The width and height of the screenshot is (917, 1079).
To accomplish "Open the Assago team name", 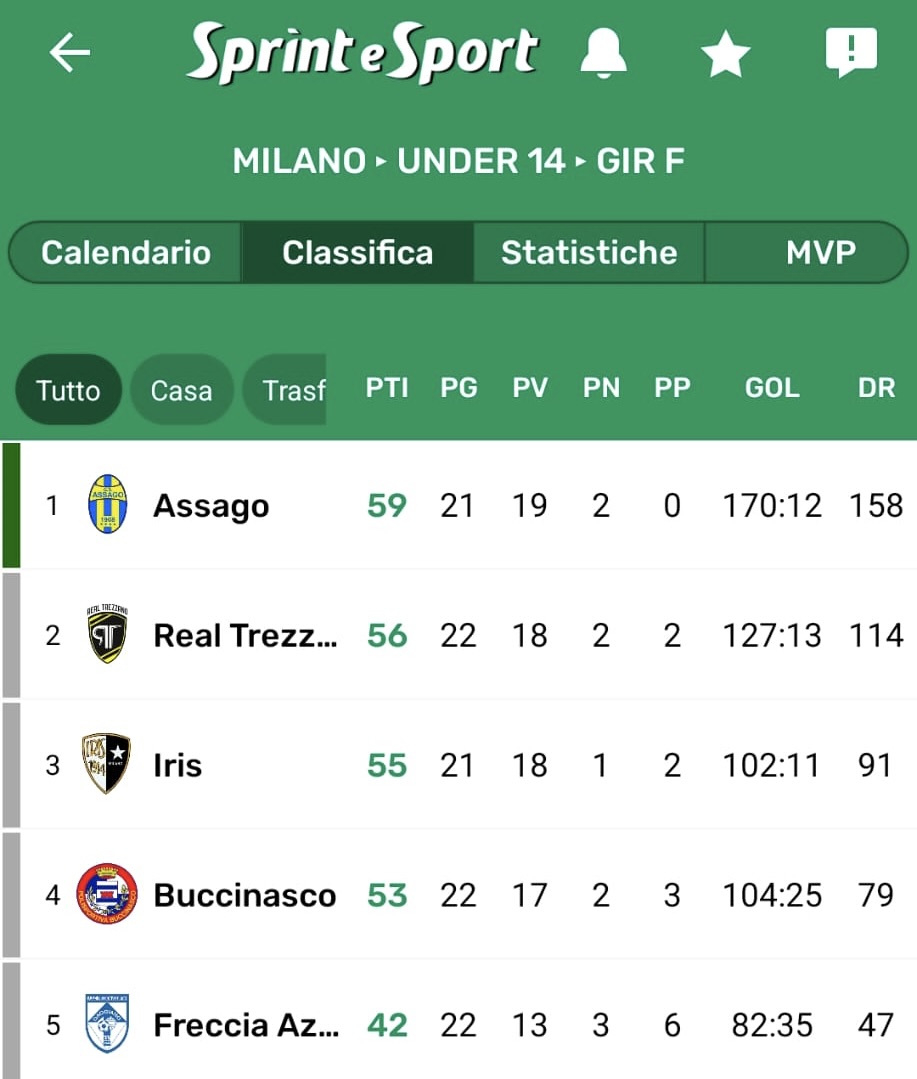I will [211, 506].
